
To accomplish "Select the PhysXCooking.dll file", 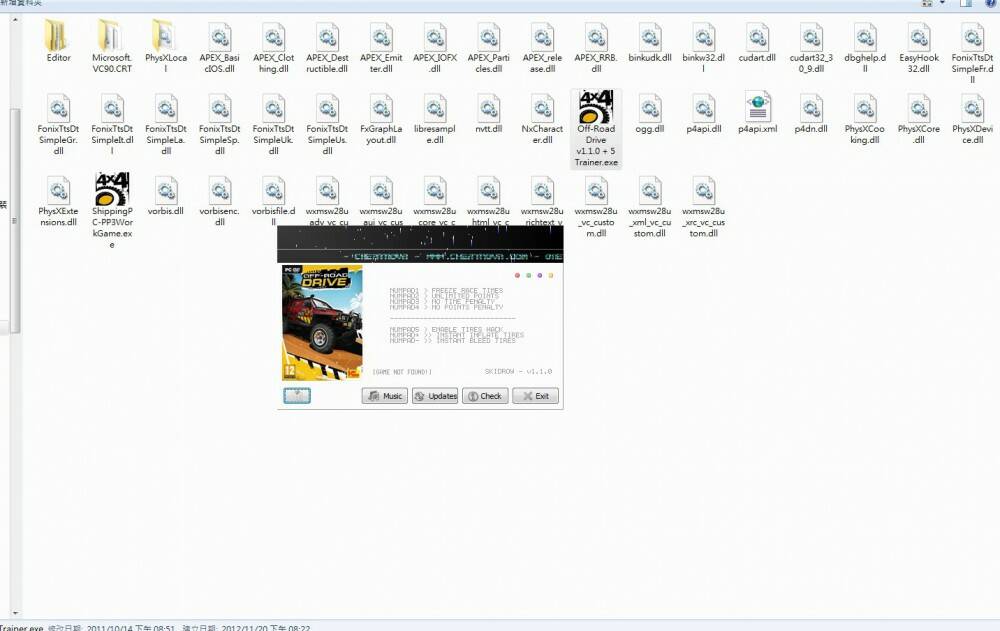I will pyautogui.click(x=865, y=117).
